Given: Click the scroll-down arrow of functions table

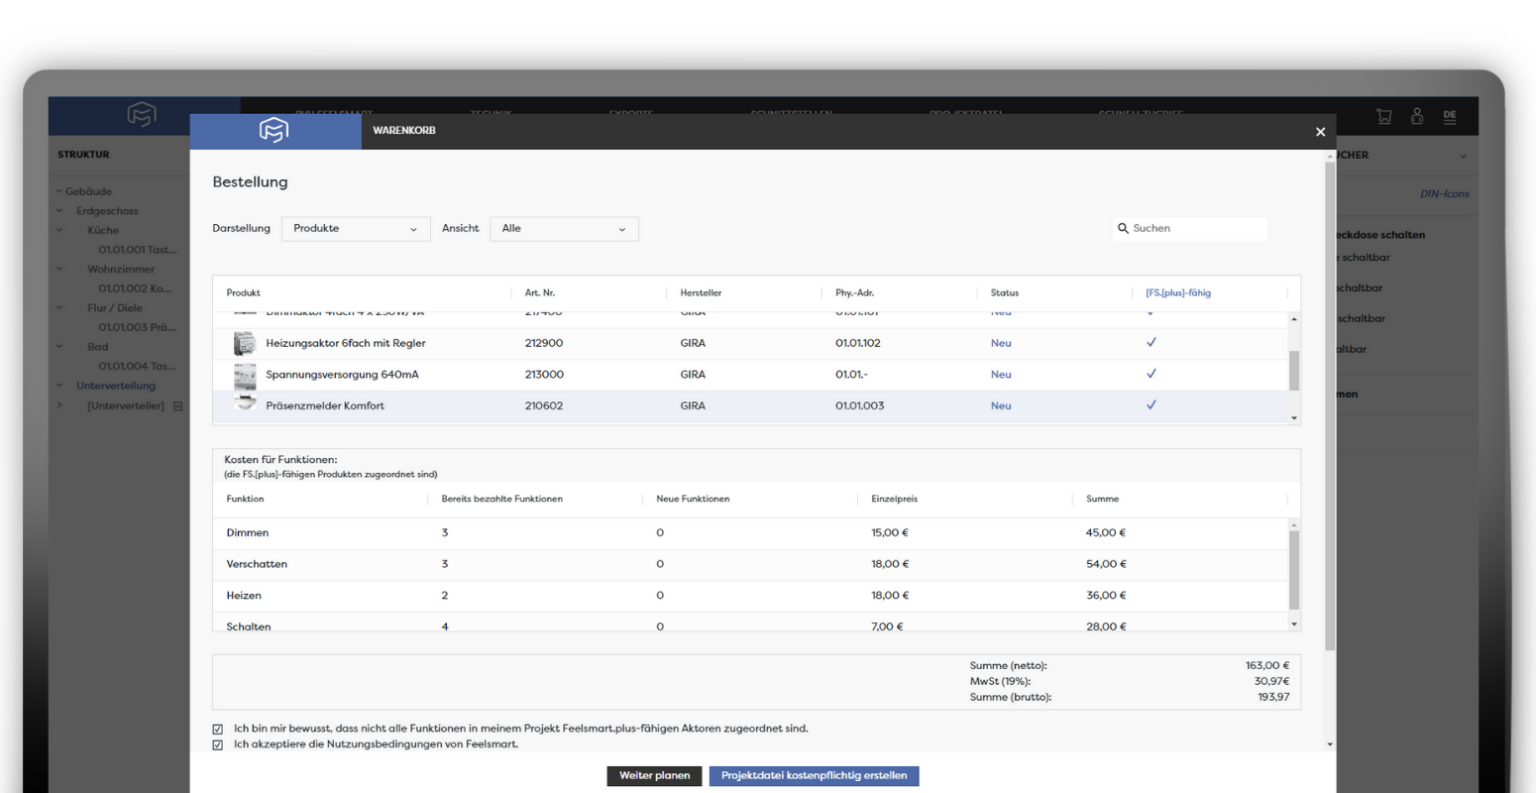Looking at the screenshot, I should coord(1294,624).
